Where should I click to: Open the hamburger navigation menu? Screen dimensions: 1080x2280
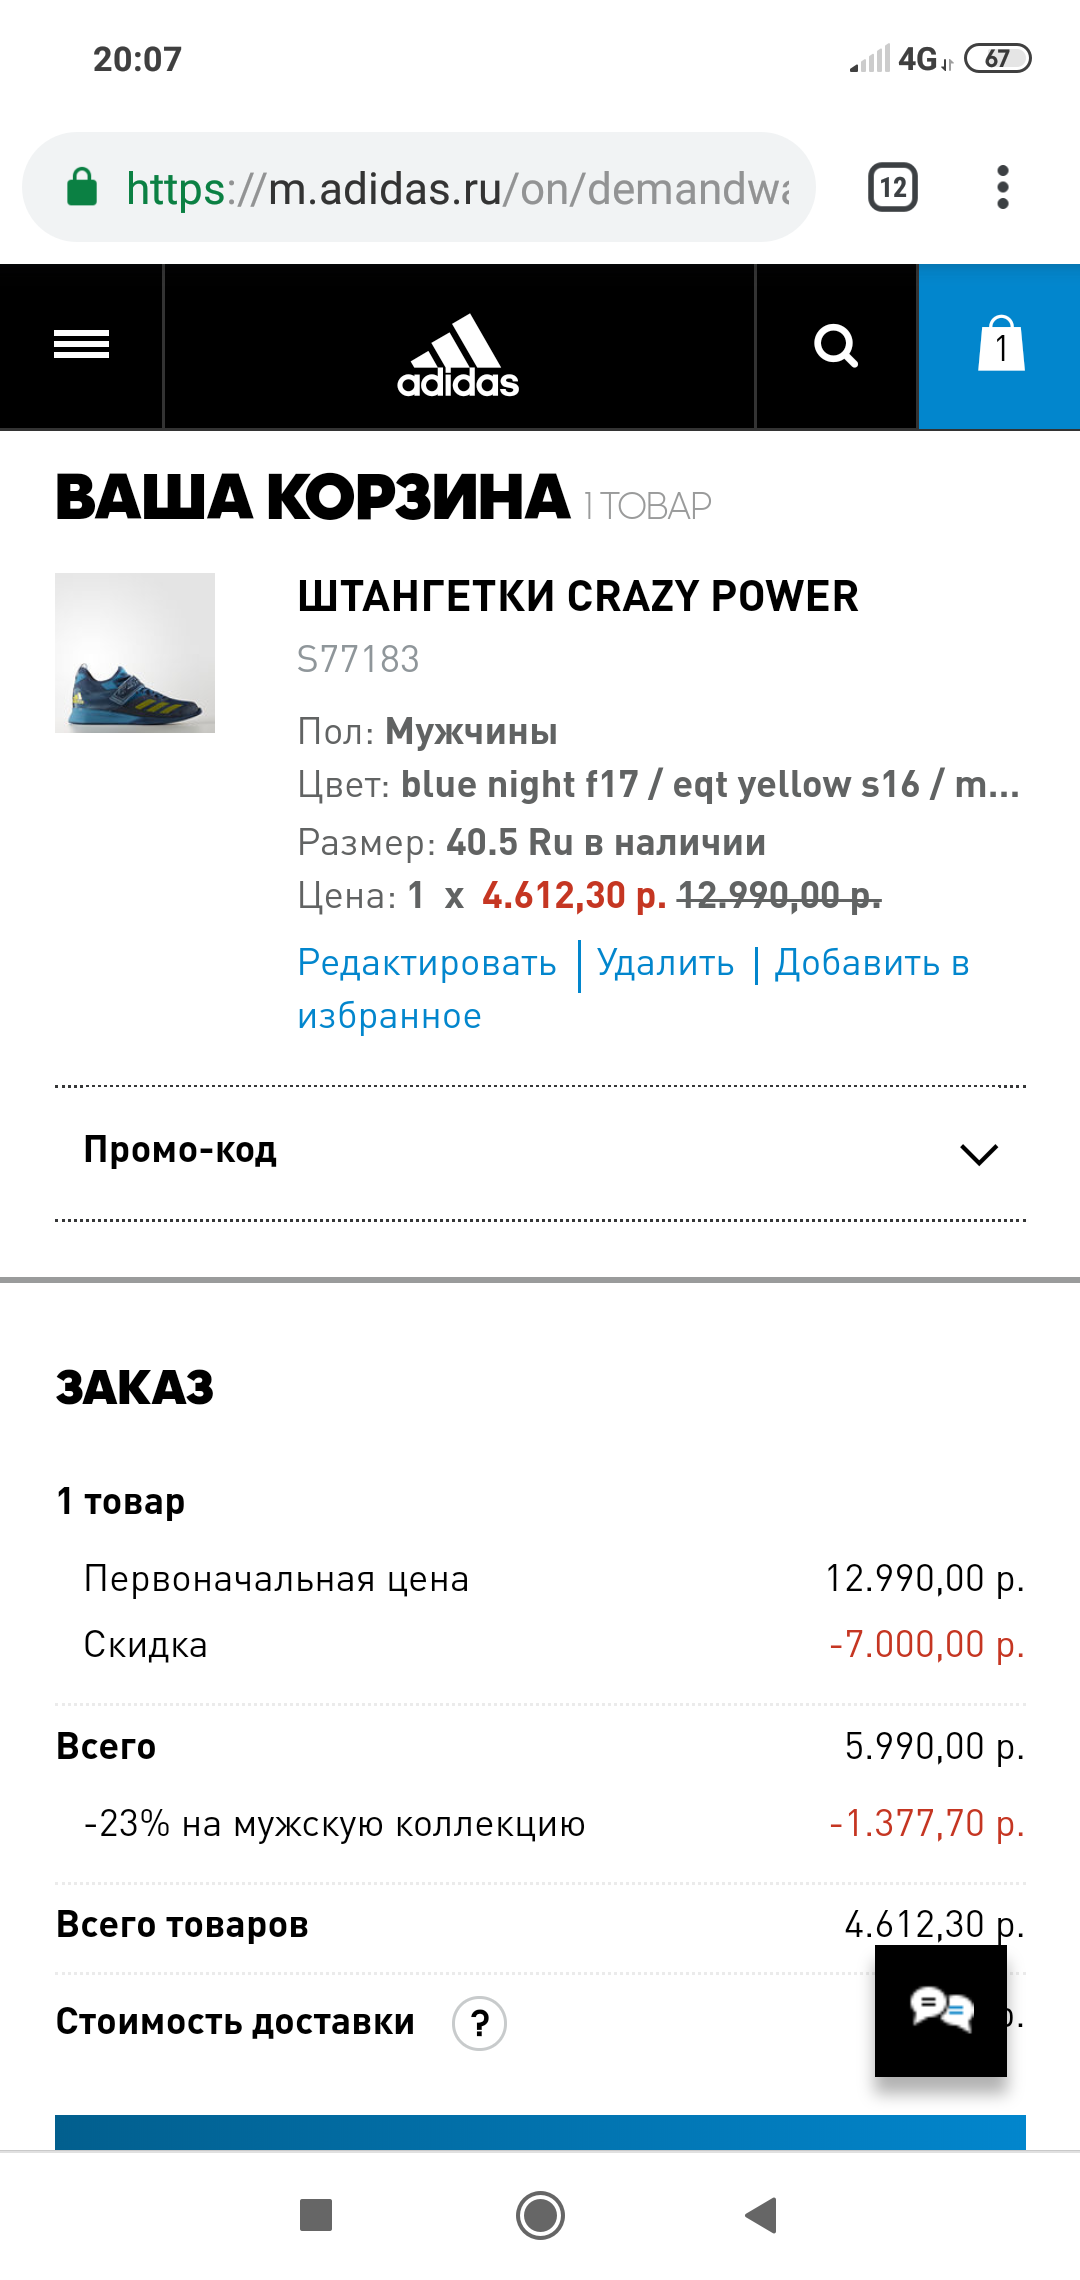coord(80,346)
